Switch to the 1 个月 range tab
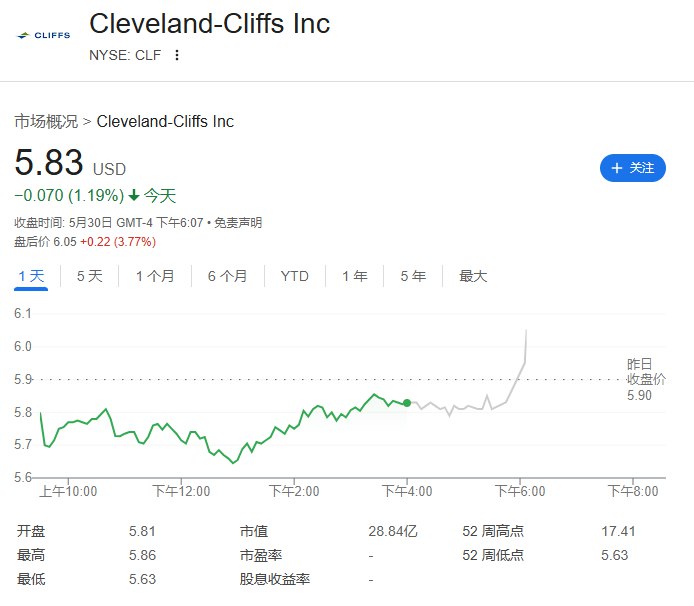Screen dimensions: 694x606 (x=155, y=276)
